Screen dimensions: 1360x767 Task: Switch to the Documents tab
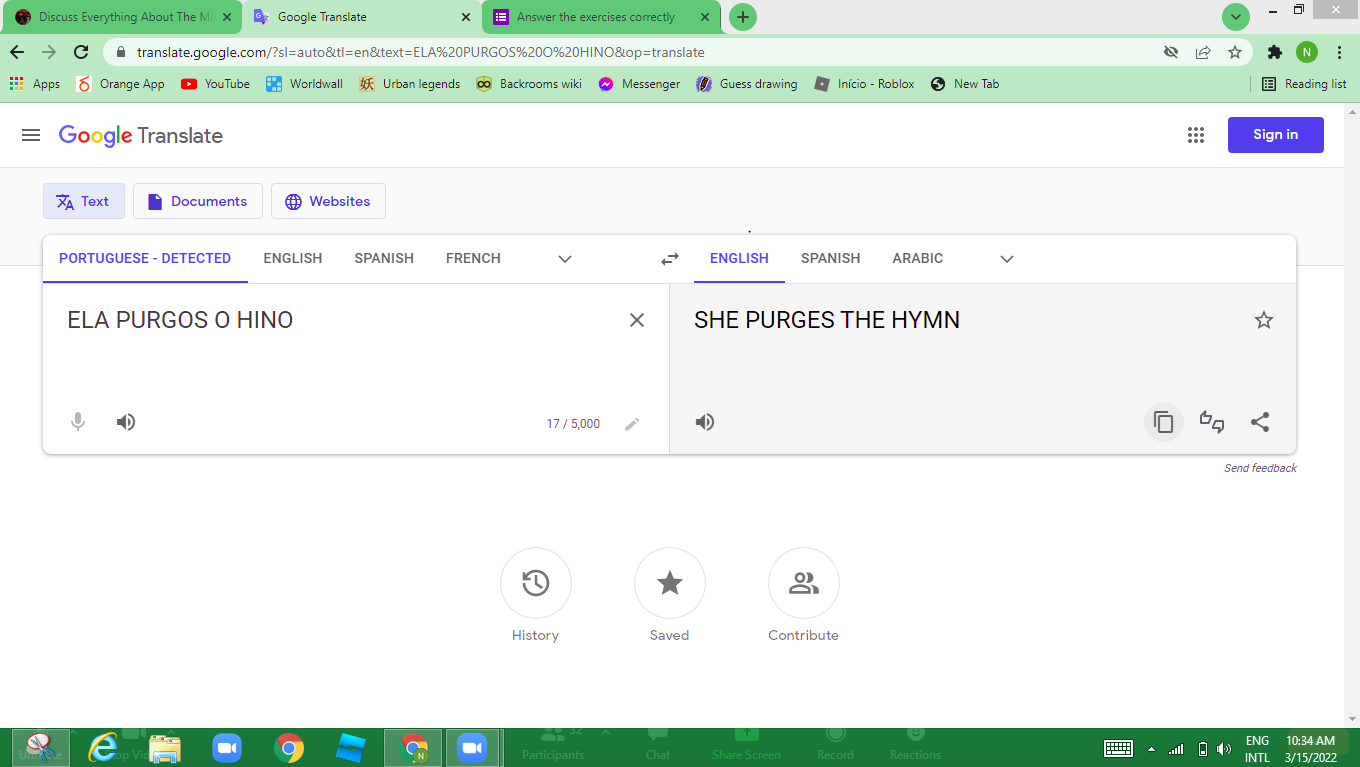(197, 201)
